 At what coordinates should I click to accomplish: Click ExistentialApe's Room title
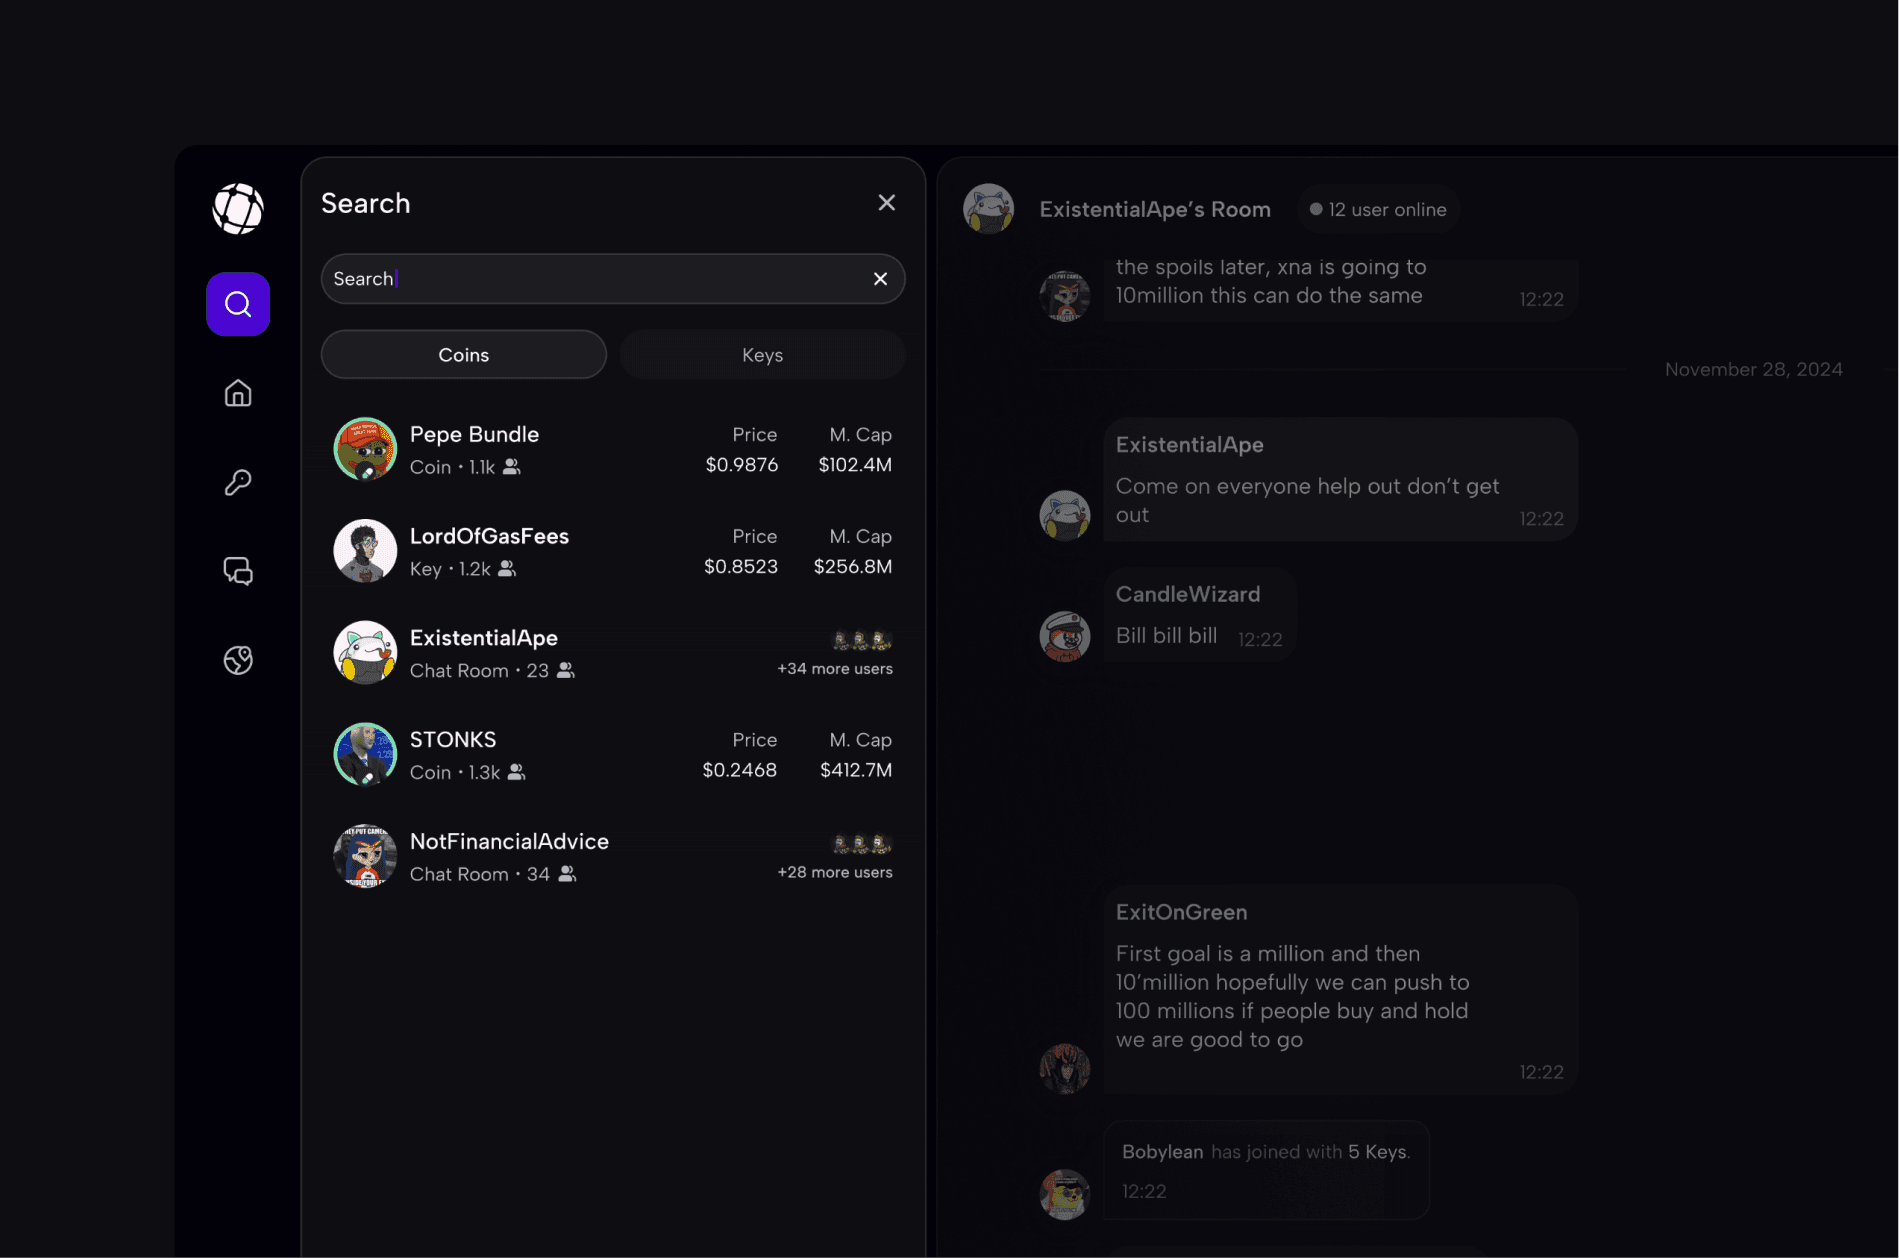[1155, 210]
